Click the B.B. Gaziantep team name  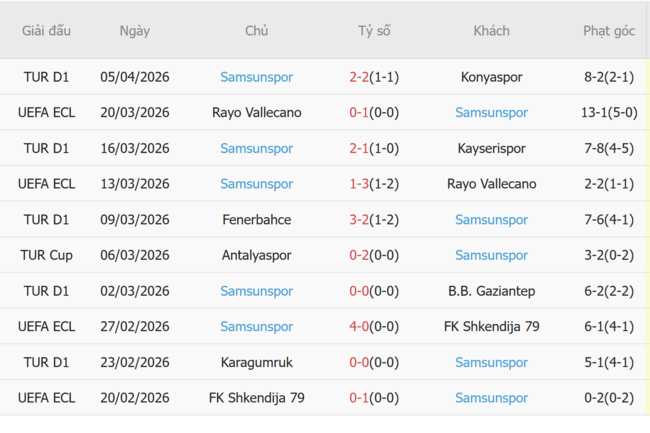pyautogui.click(x=491, y=291)
